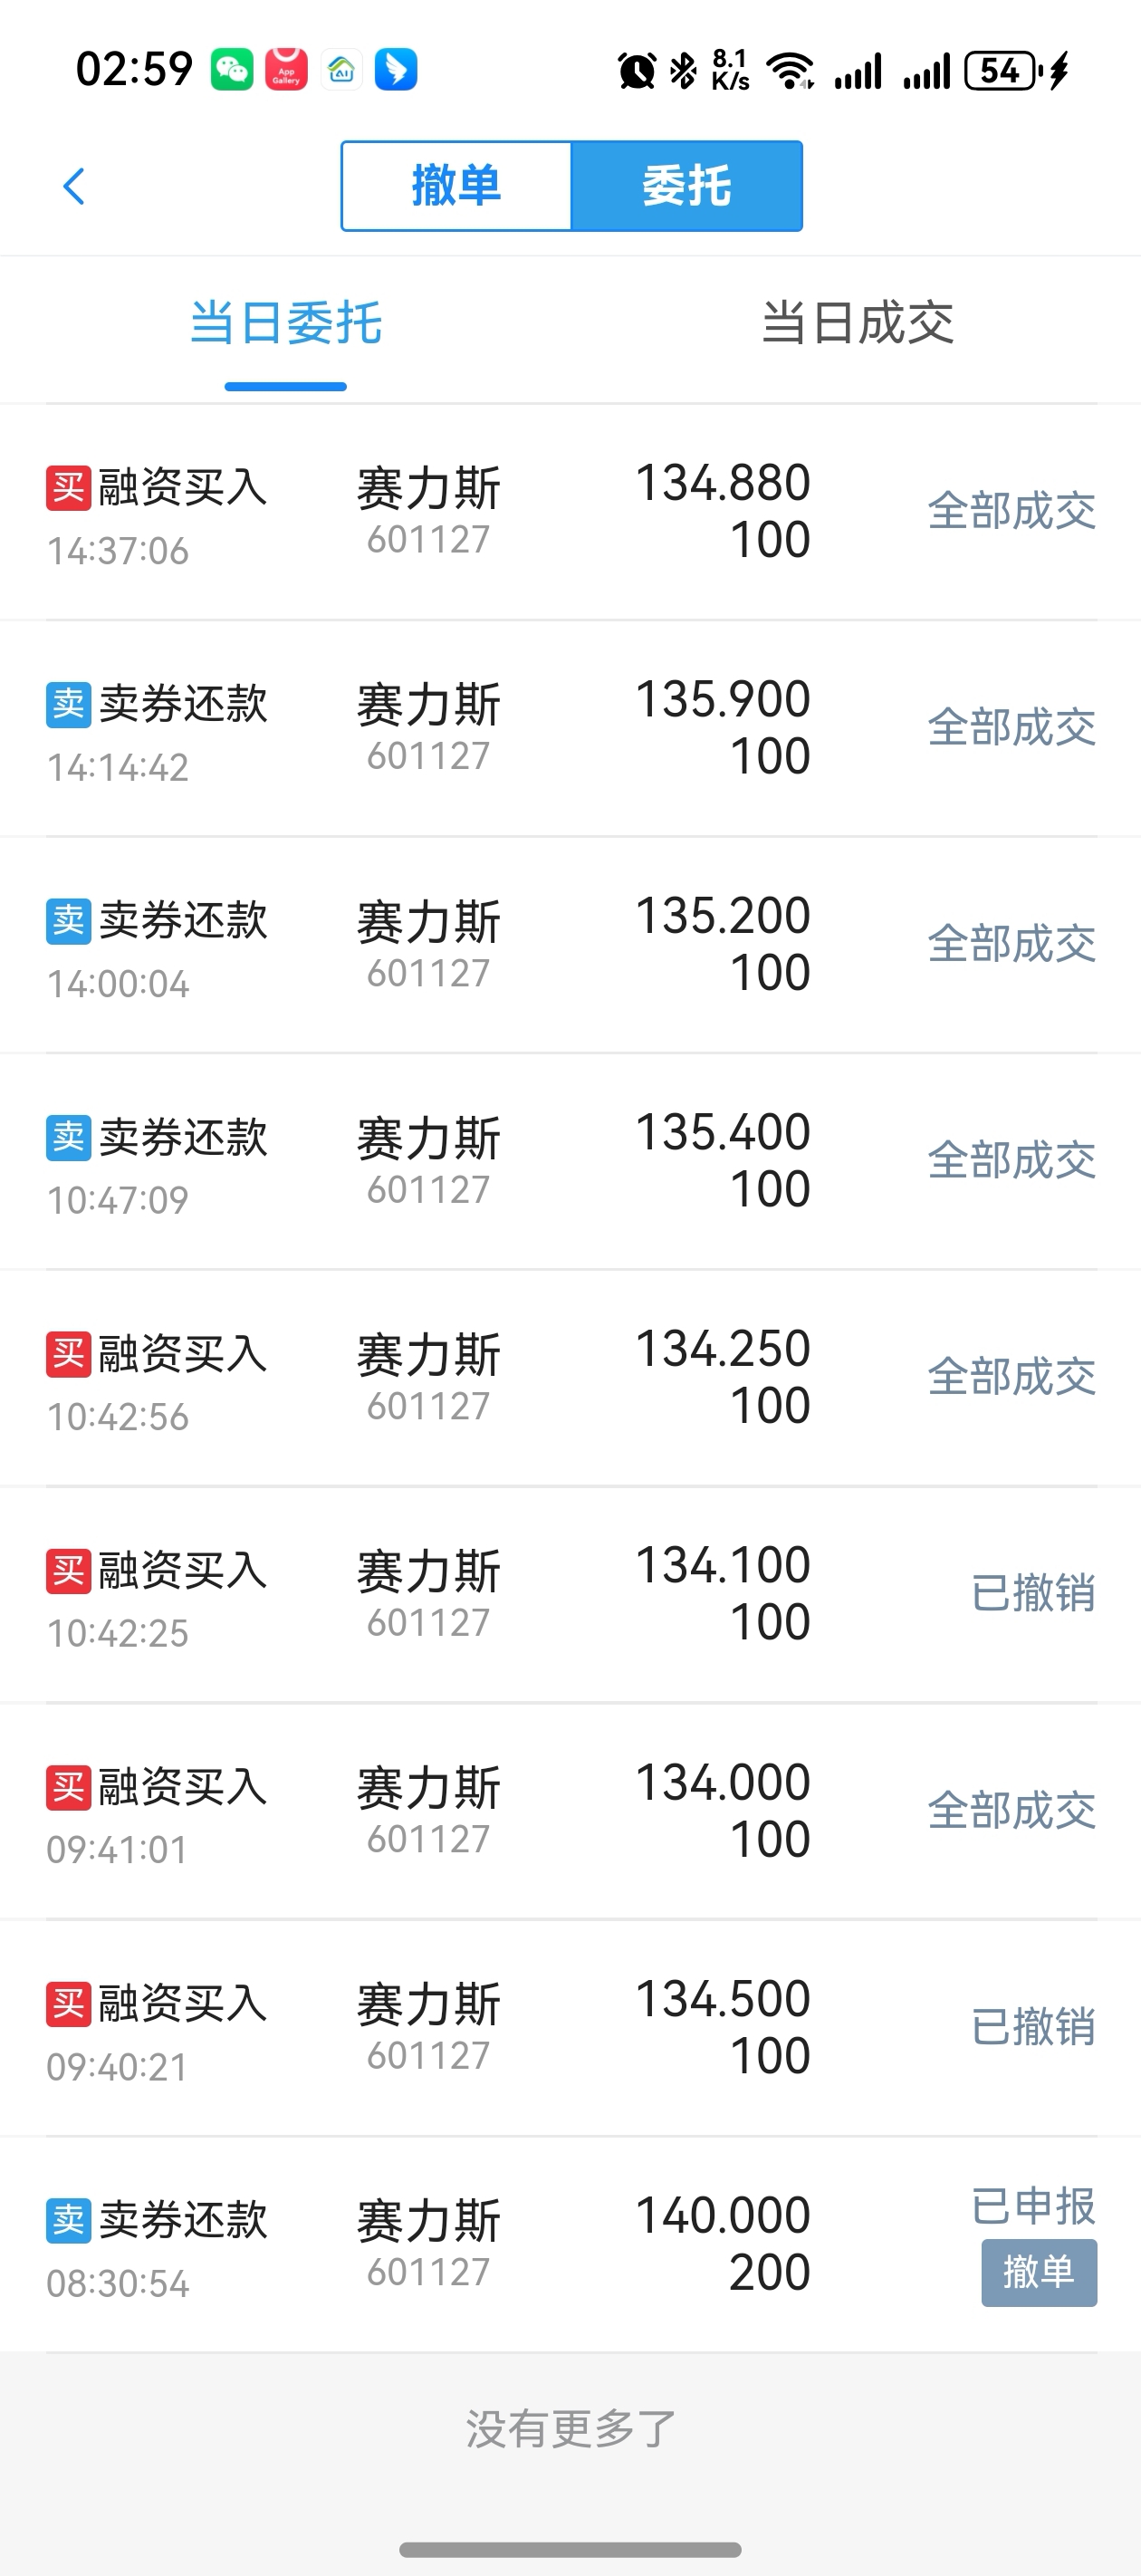The width and height of the screenshot is (1141, 2576).
Task: Tap the back arrow icon
Action: tap(74, 186)
